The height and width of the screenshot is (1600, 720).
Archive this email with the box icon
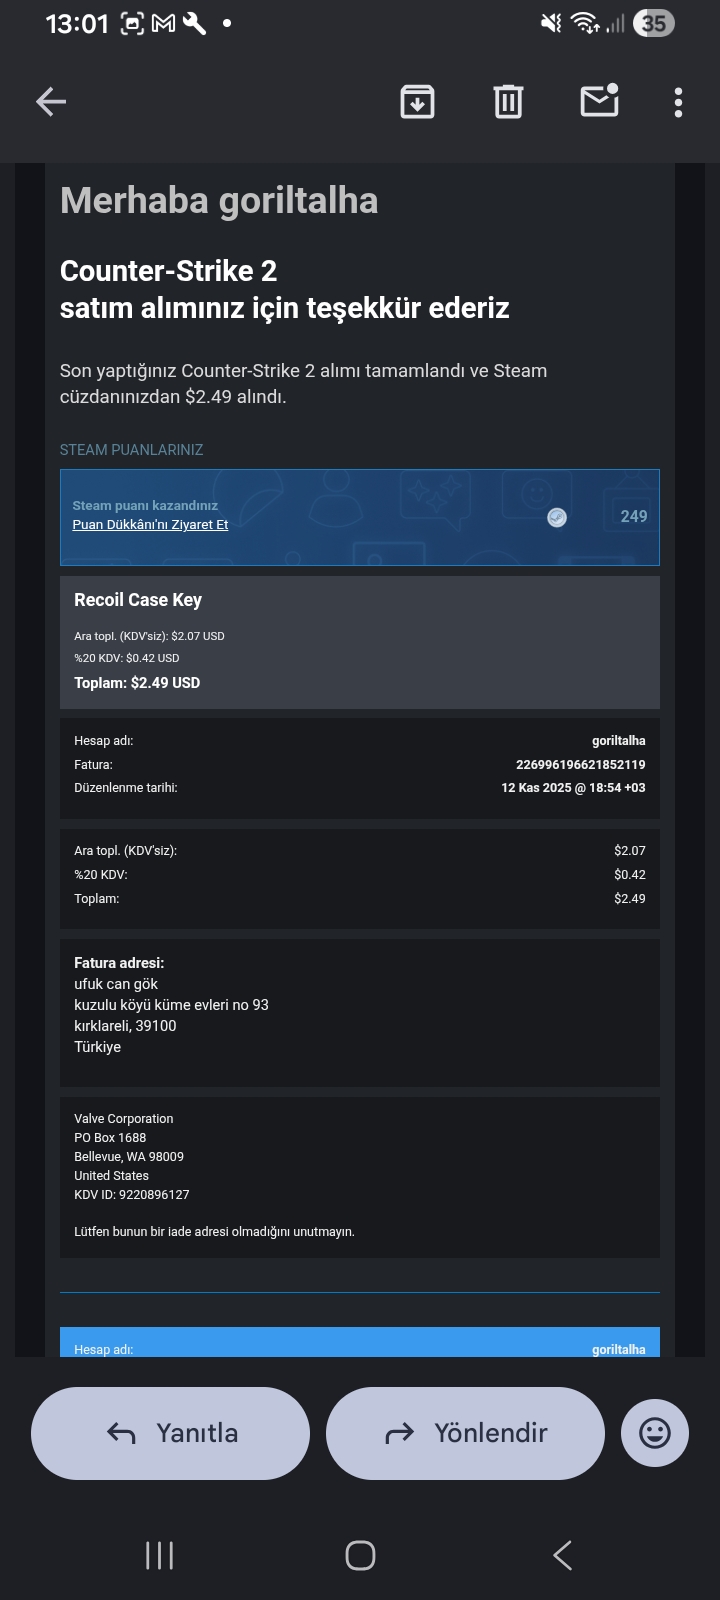pos(417,102)
